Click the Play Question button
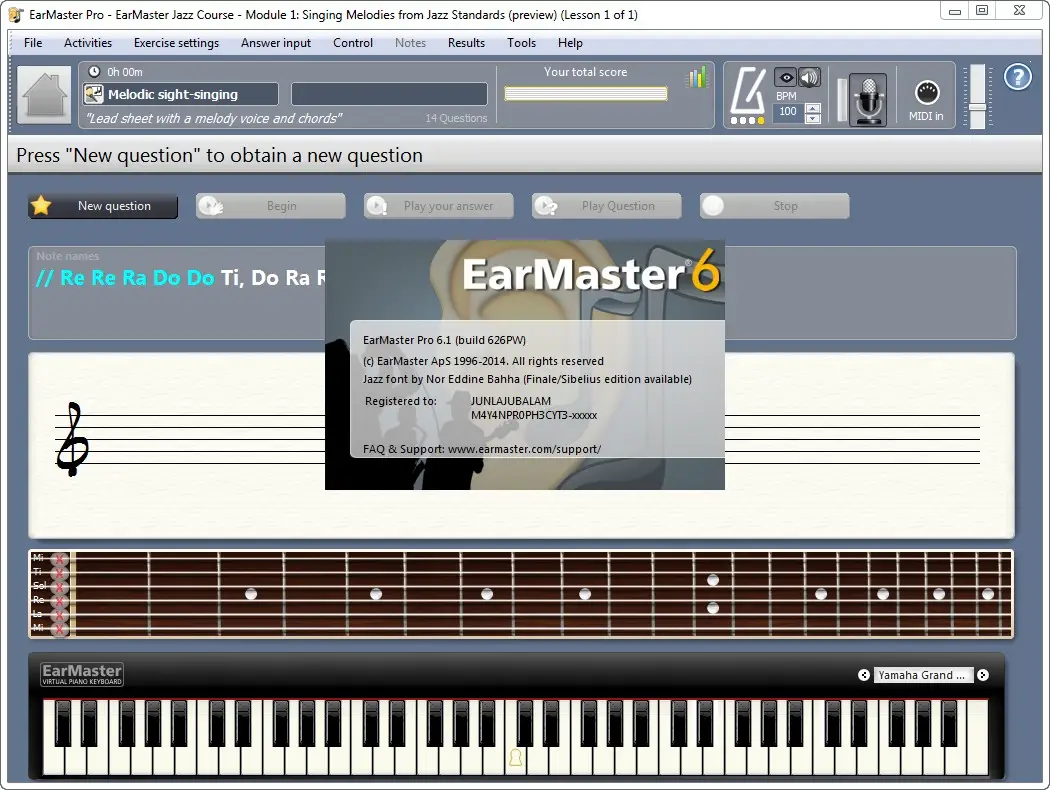Screen dimensions: 1050x790 click(x=607, y=206)
